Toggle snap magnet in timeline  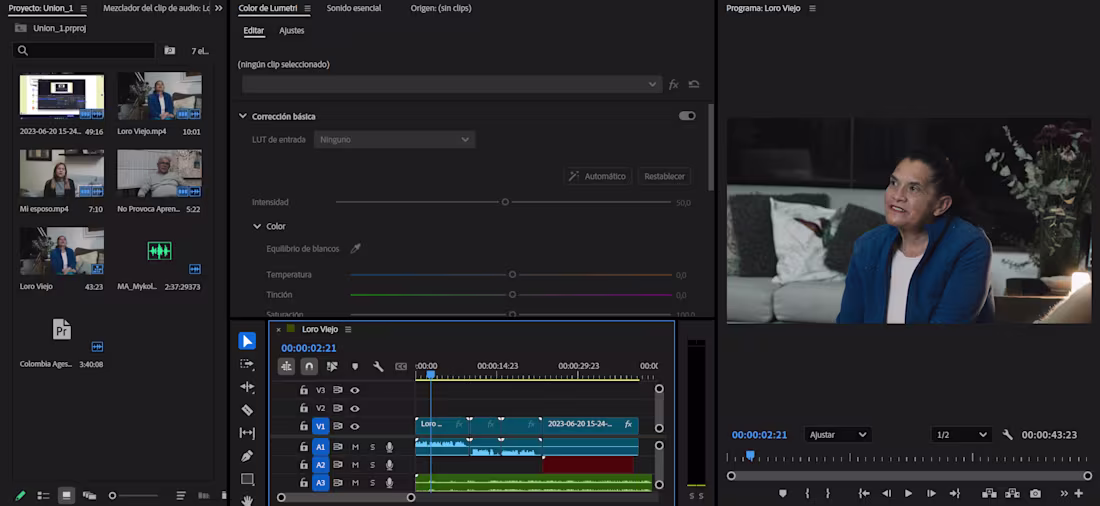pos(309,366)
